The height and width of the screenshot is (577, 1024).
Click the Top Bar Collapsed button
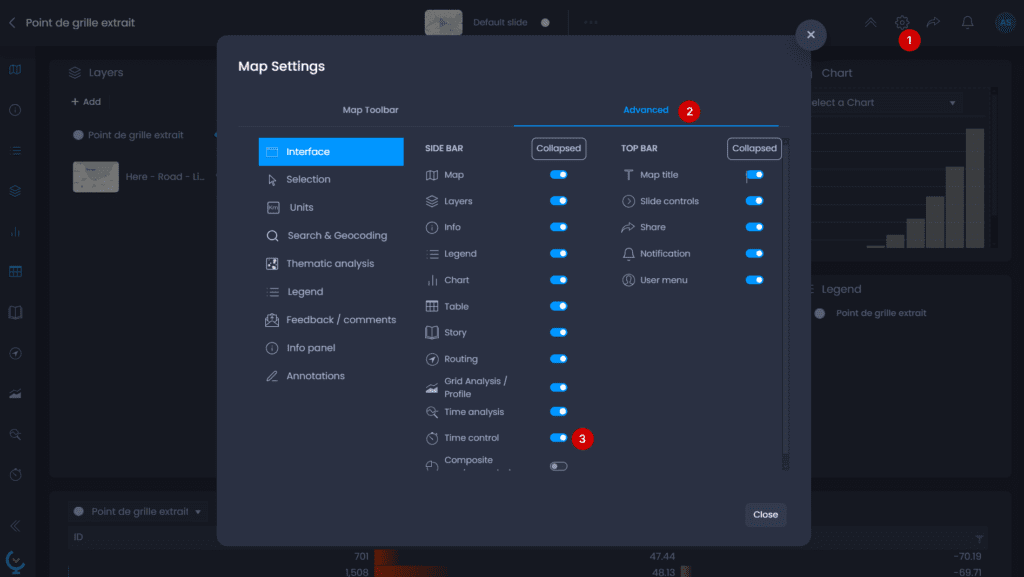(x=754, y=148)
